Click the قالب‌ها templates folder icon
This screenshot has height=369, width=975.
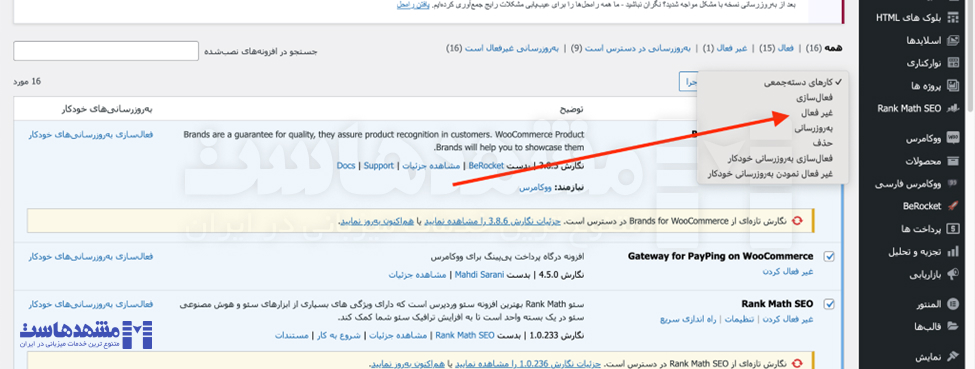coord(952,327)
